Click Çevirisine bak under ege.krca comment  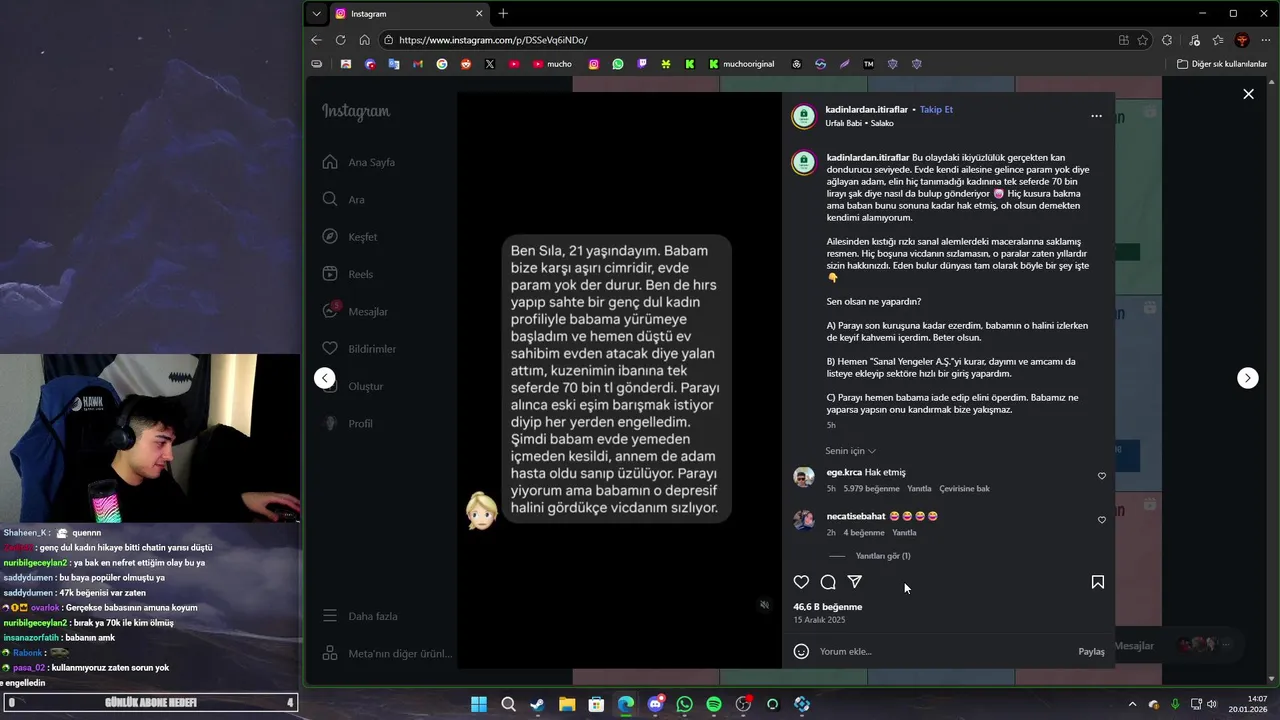coord(964,489)
